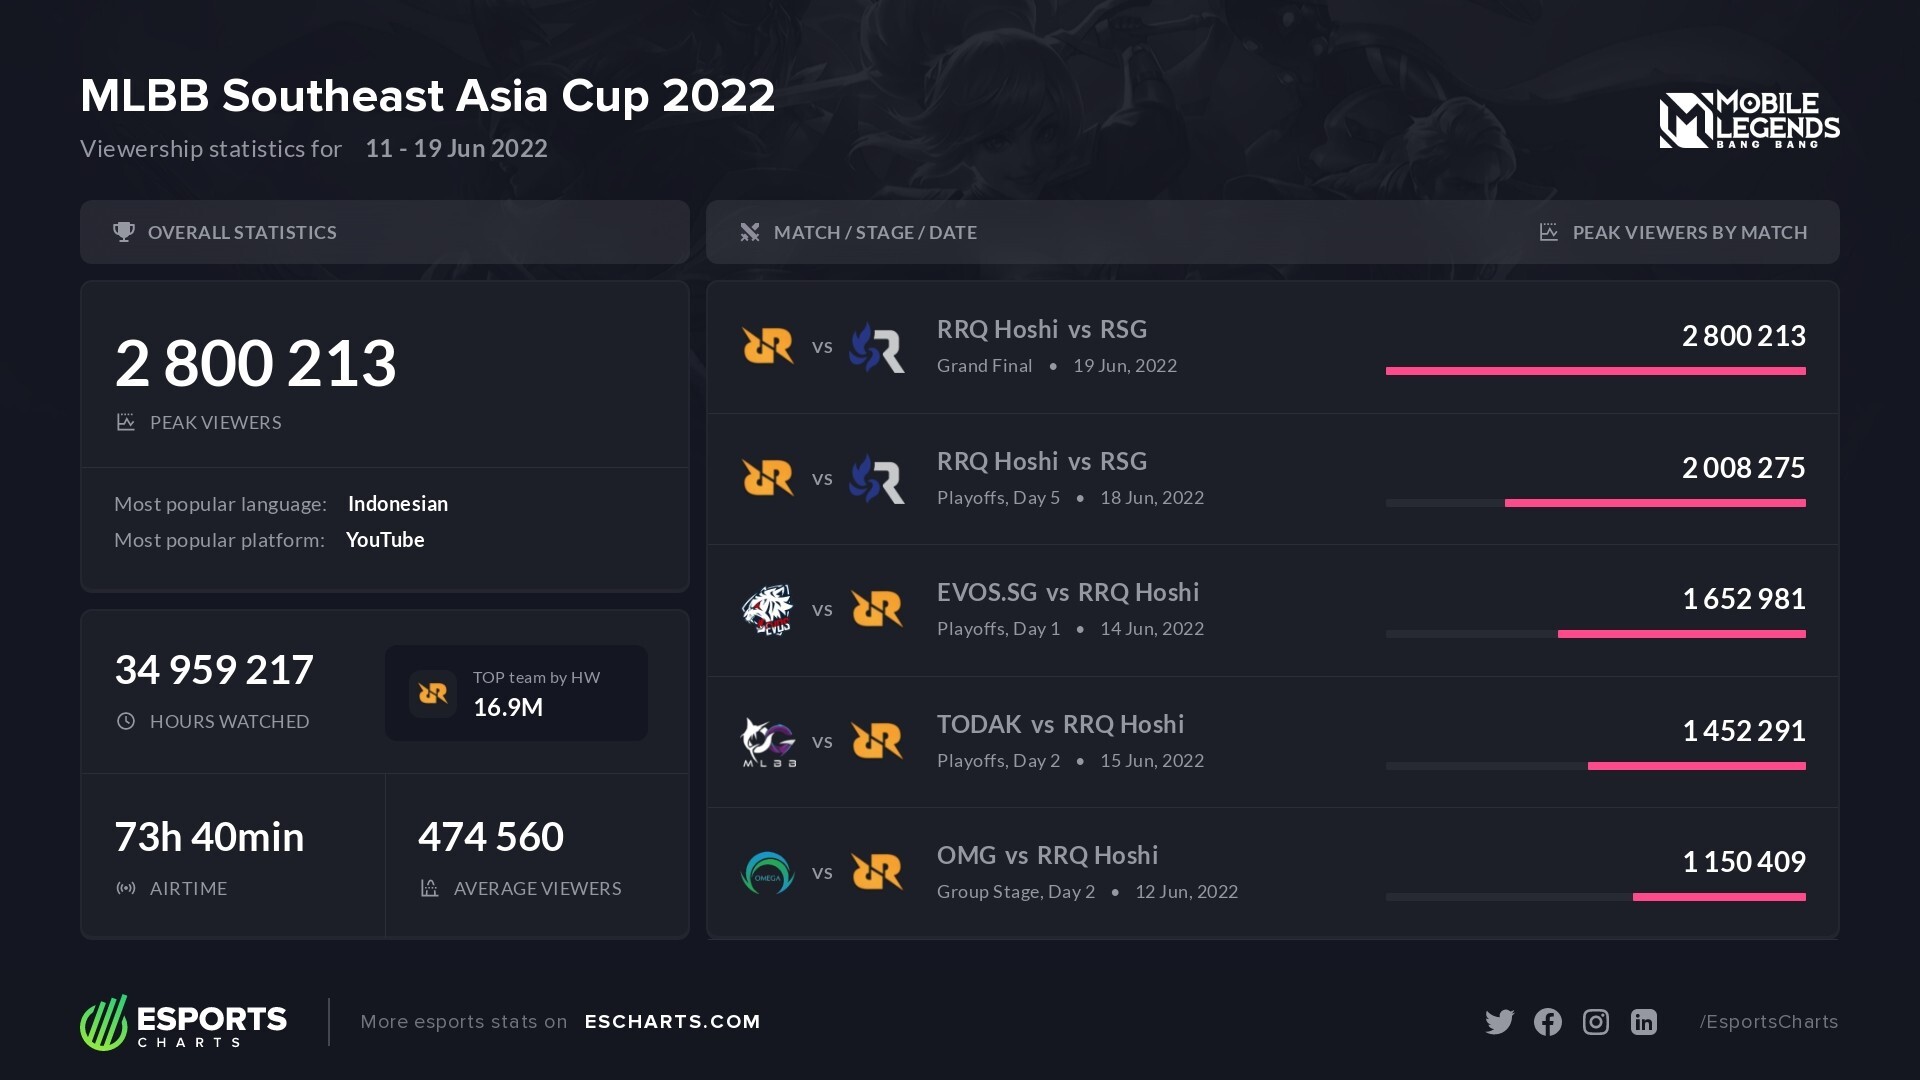Click the OMG team logo
The image size is (1920, 1080).
pos(767,873)
